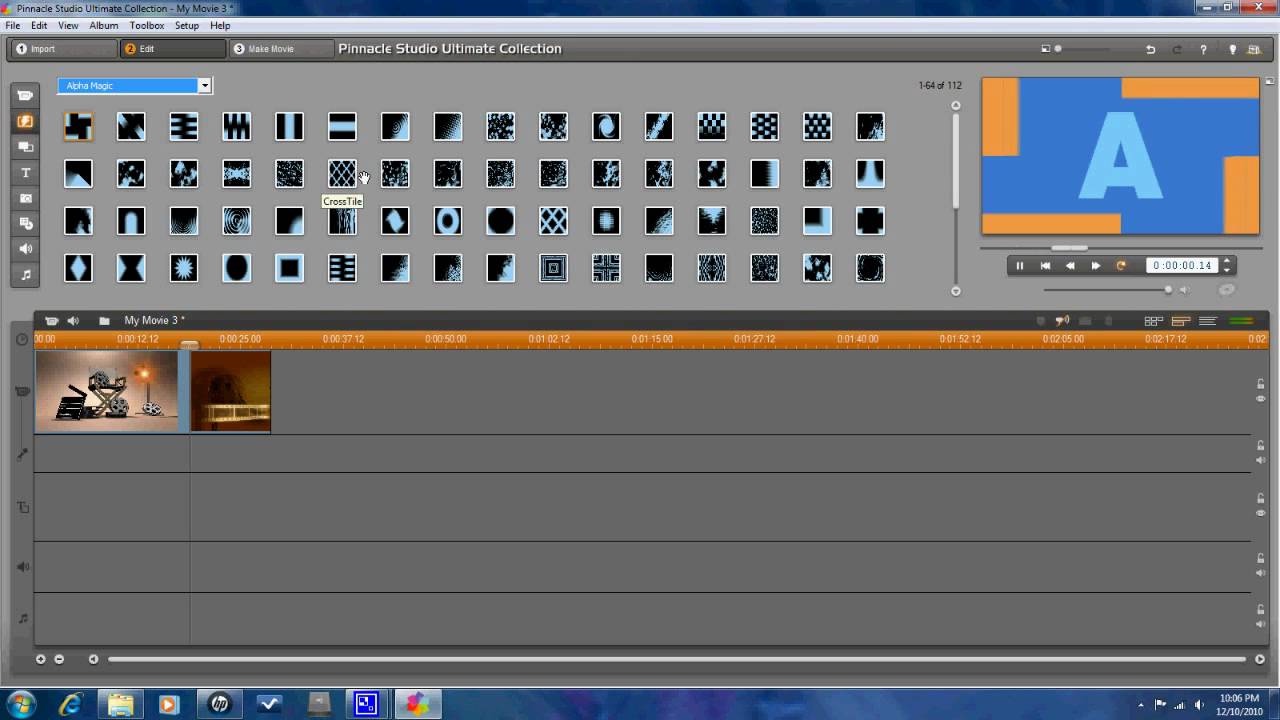Image resolution: width=1280 pixels, height=720 pixels.
Task: Open audio toolbox speaker icon in timeline header
Action: 73,321
